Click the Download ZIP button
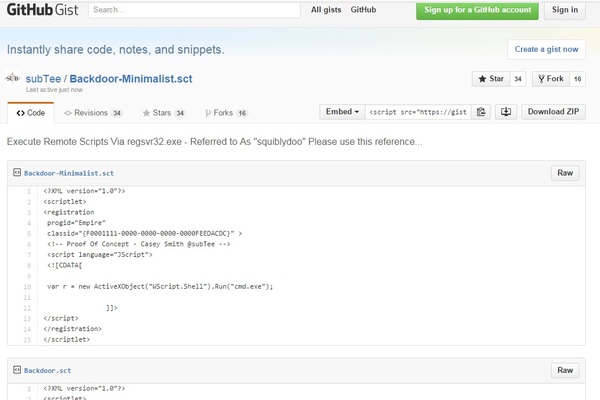This screenshot has height=400, width=600. 553,112
